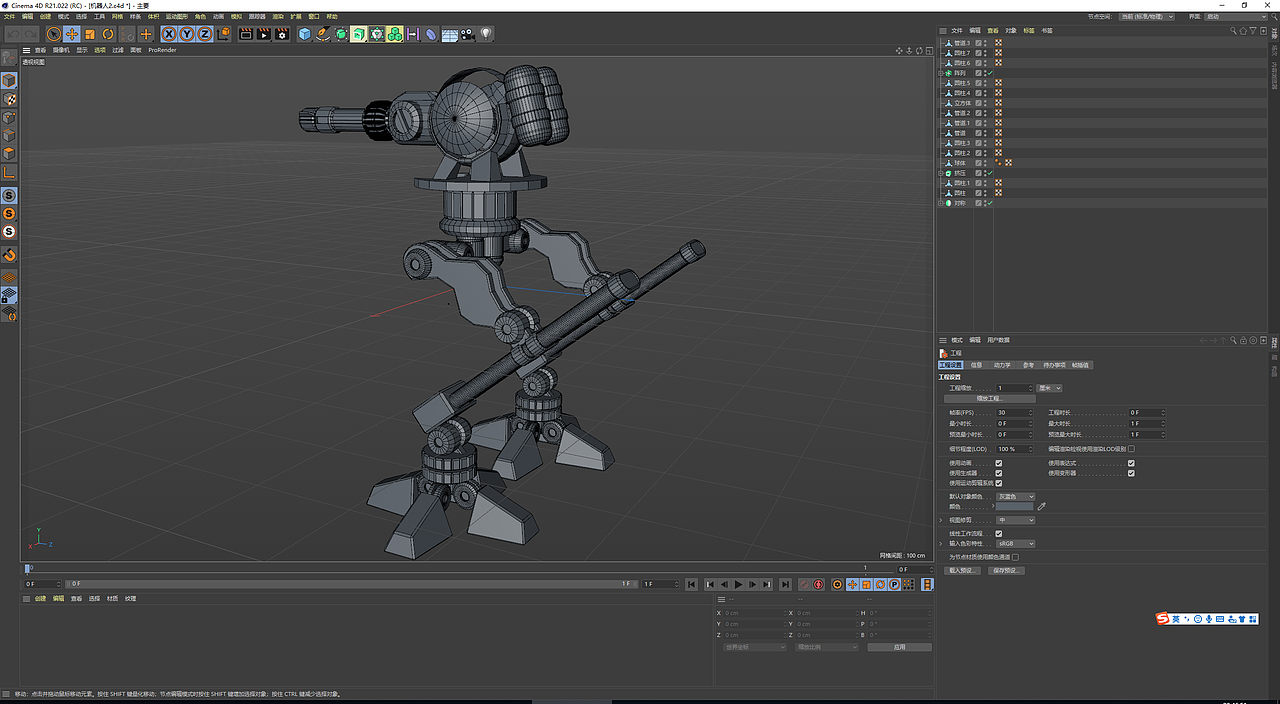Toggle the Y axis lock button
This screenshot has width=1280, height=704.
click(187, 34)
